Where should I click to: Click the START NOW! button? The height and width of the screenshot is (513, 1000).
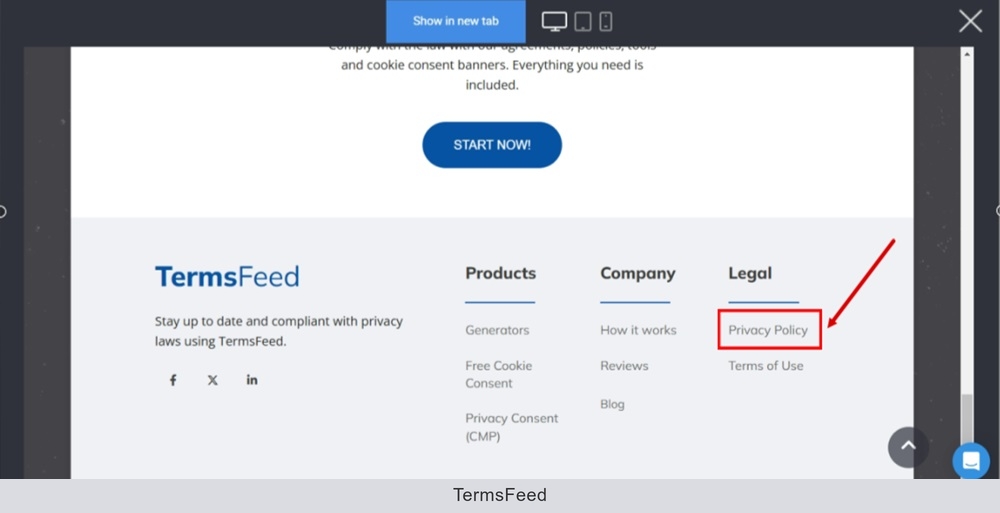coord(492,145)
